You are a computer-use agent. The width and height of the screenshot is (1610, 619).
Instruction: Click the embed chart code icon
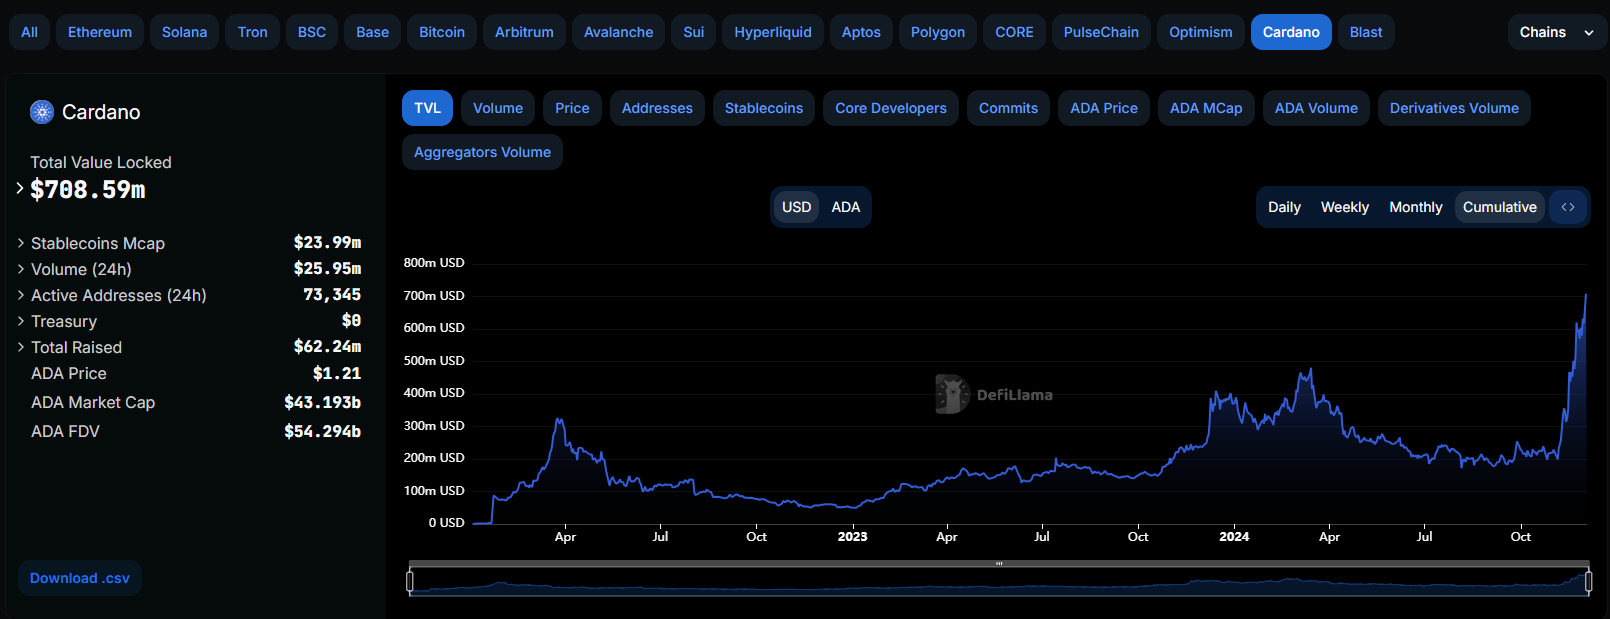(x=1568, y=207)
